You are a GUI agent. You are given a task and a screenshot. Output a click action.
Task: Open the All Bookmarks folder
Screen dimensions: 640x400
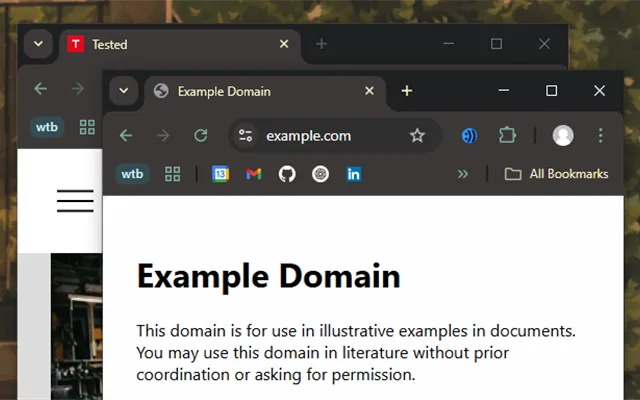click(556, 174)
